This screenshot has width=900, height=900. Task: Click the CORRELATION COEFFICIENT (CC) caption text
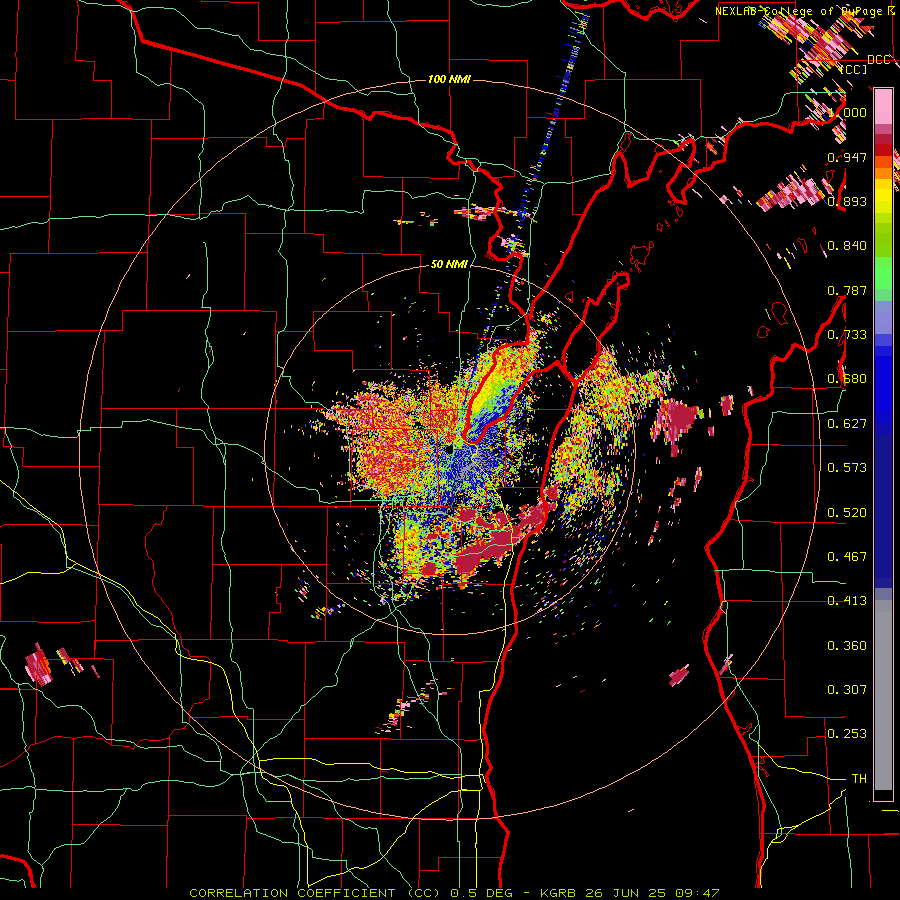click(x=315, y=893)
